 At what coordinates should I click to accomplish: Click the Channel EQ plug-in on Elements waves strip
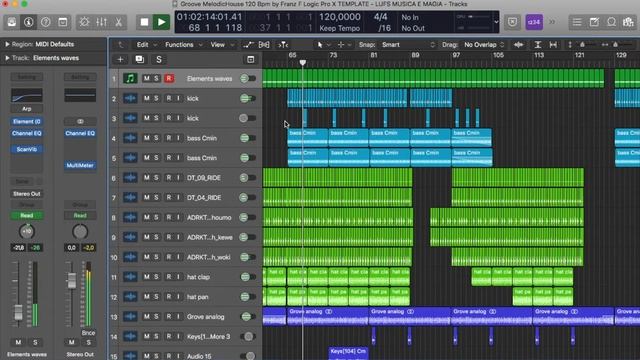(27, 133)
